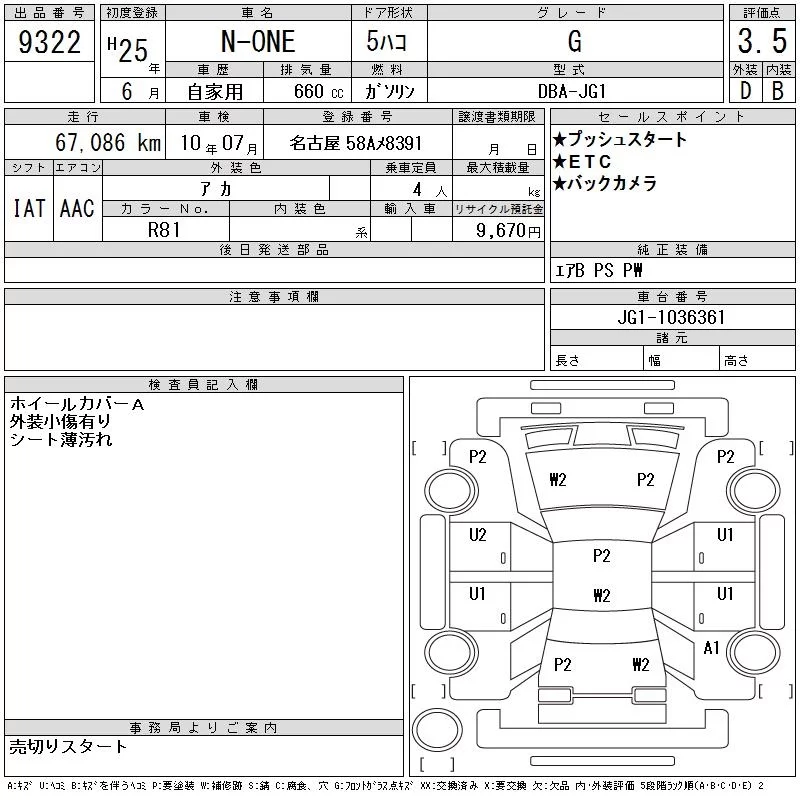Image resolution: width=800 pixels, height=800 pixels.
Task: Click the 出品番号 header
Action: (49, 13)
